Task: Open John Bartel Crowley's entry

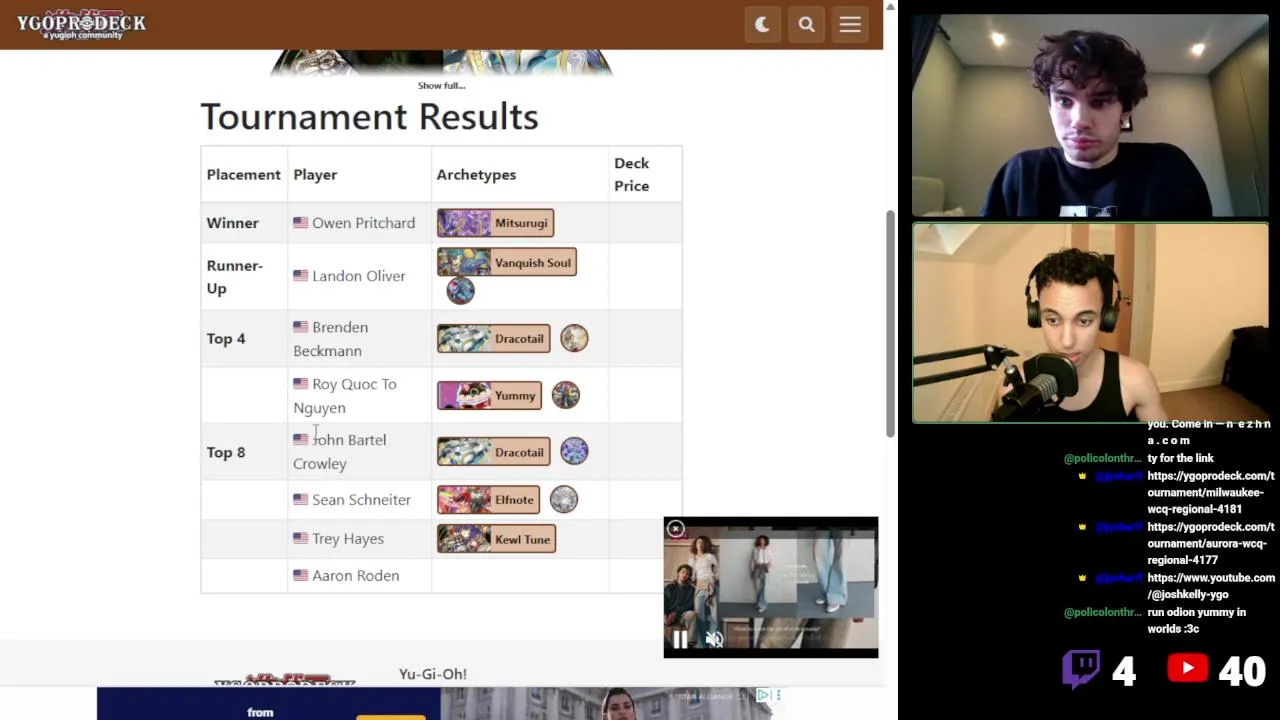Action: 340,452
